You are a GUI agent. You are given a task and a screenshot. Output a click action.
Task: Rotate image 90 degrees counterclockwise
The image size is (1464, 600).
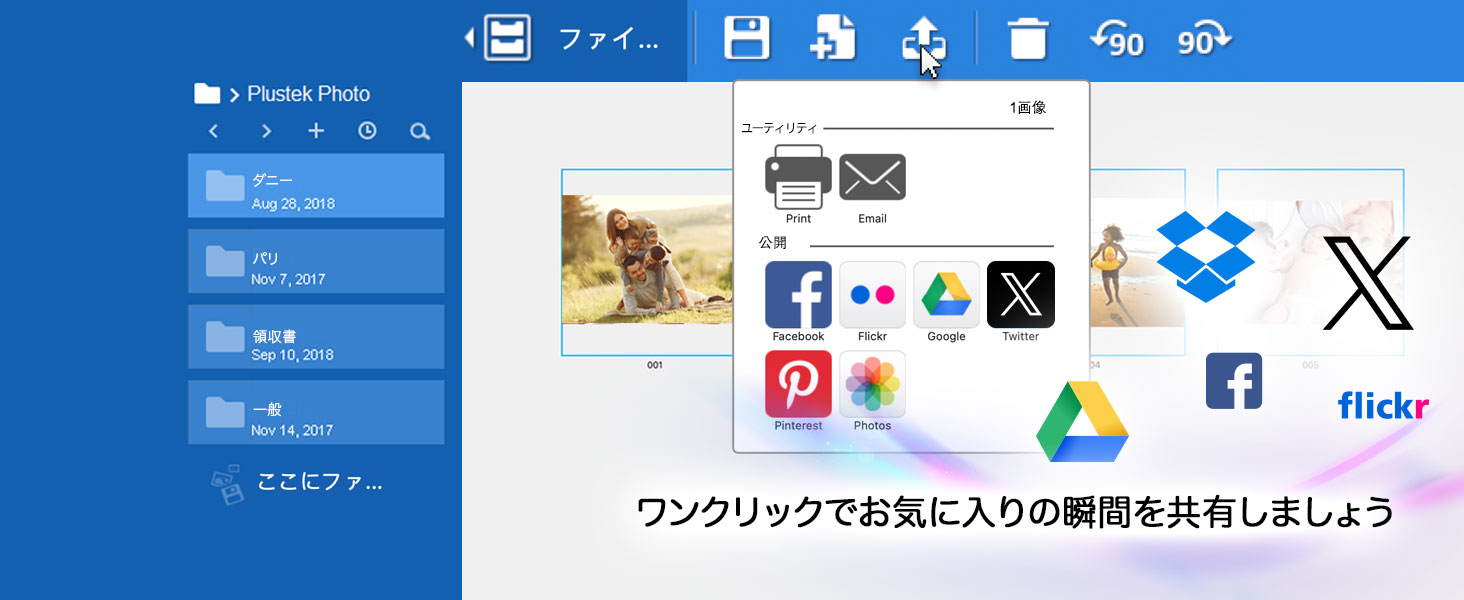pos(1116,40)
